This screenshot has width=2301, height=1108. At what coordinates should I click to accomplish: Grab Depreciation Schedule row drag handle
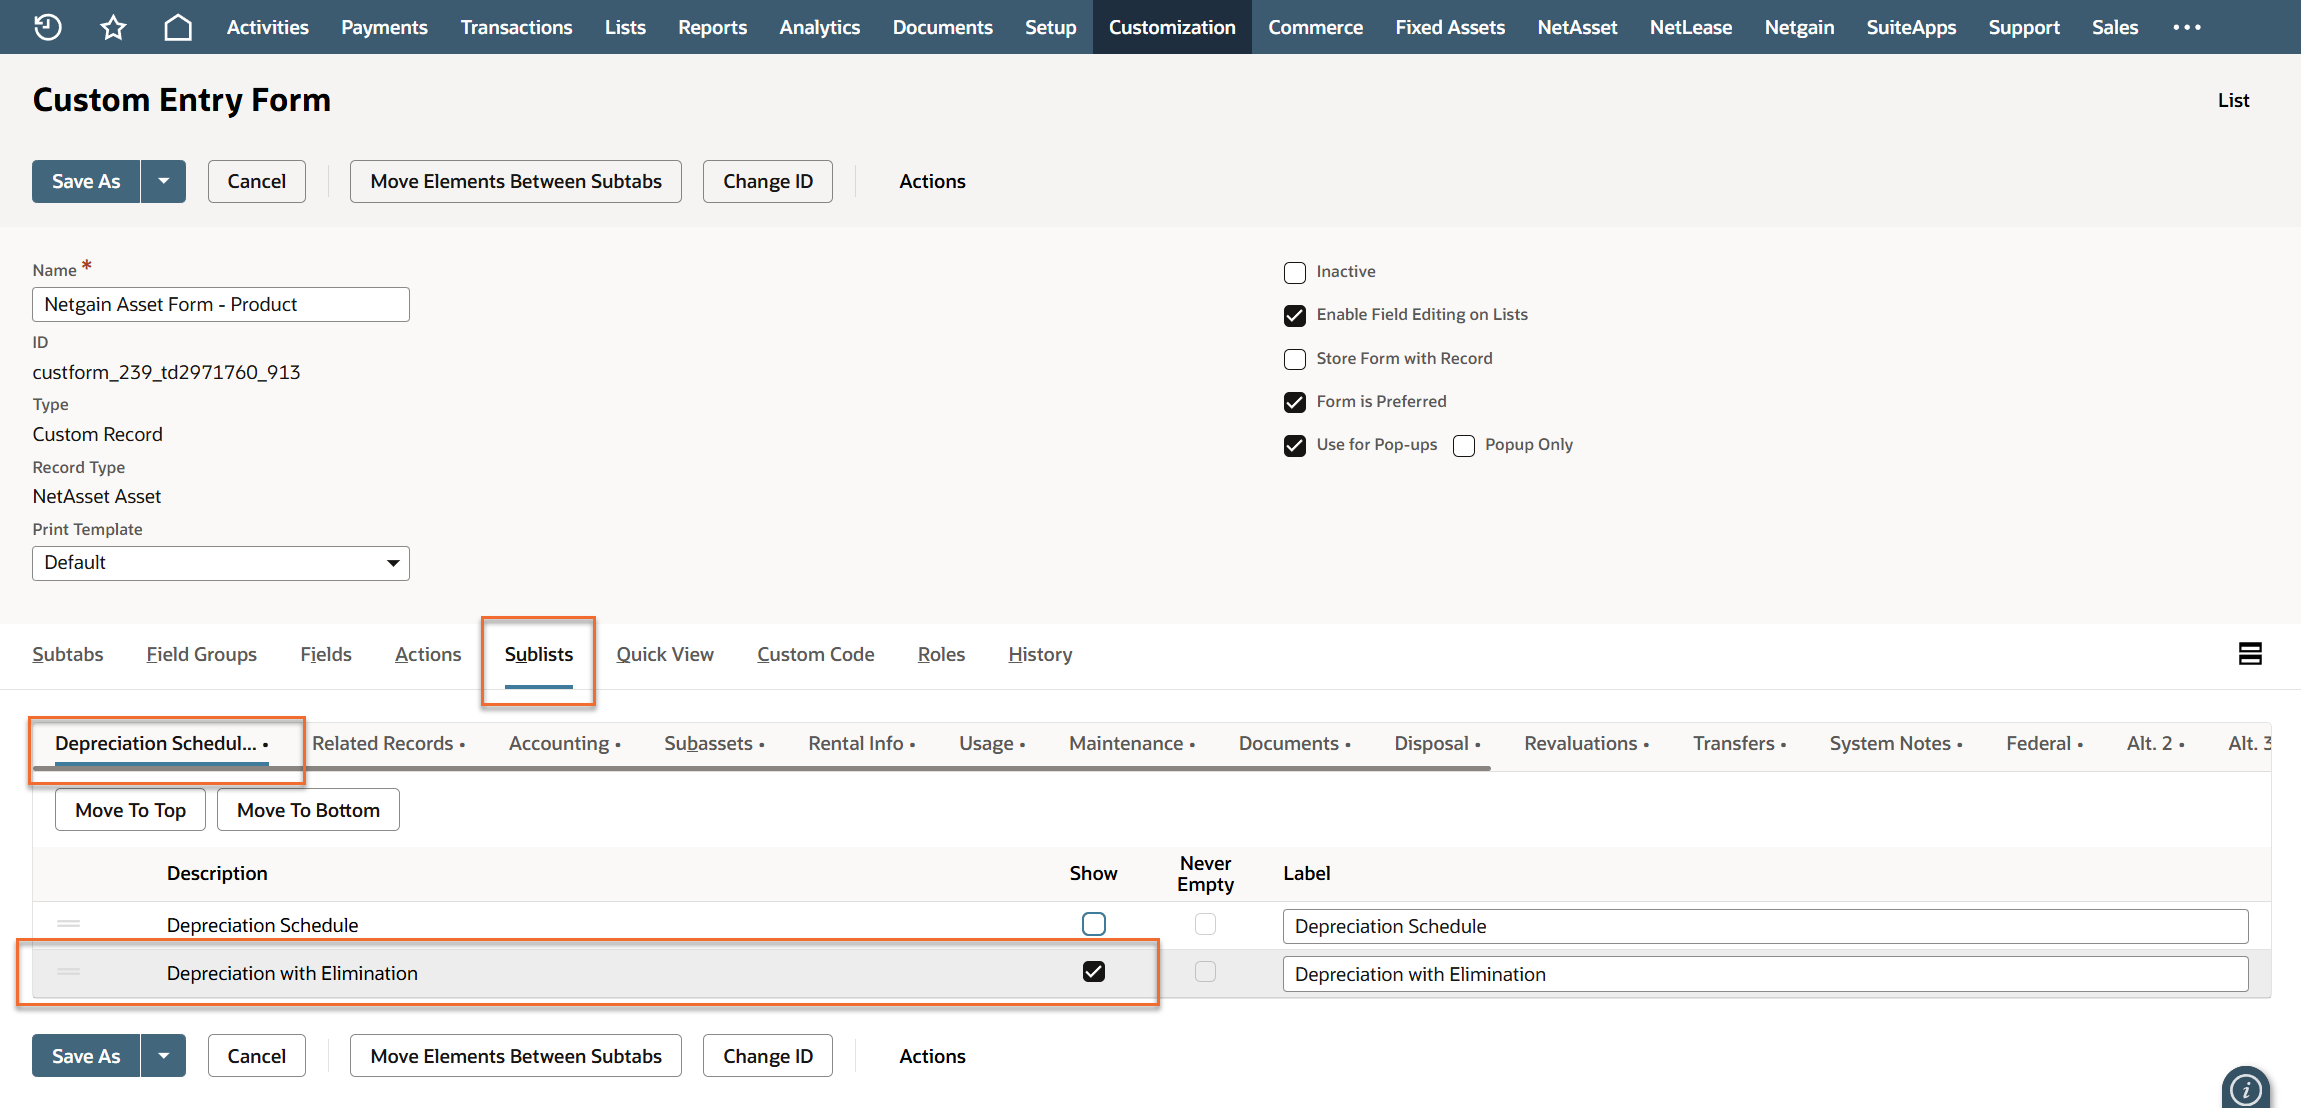68,924
